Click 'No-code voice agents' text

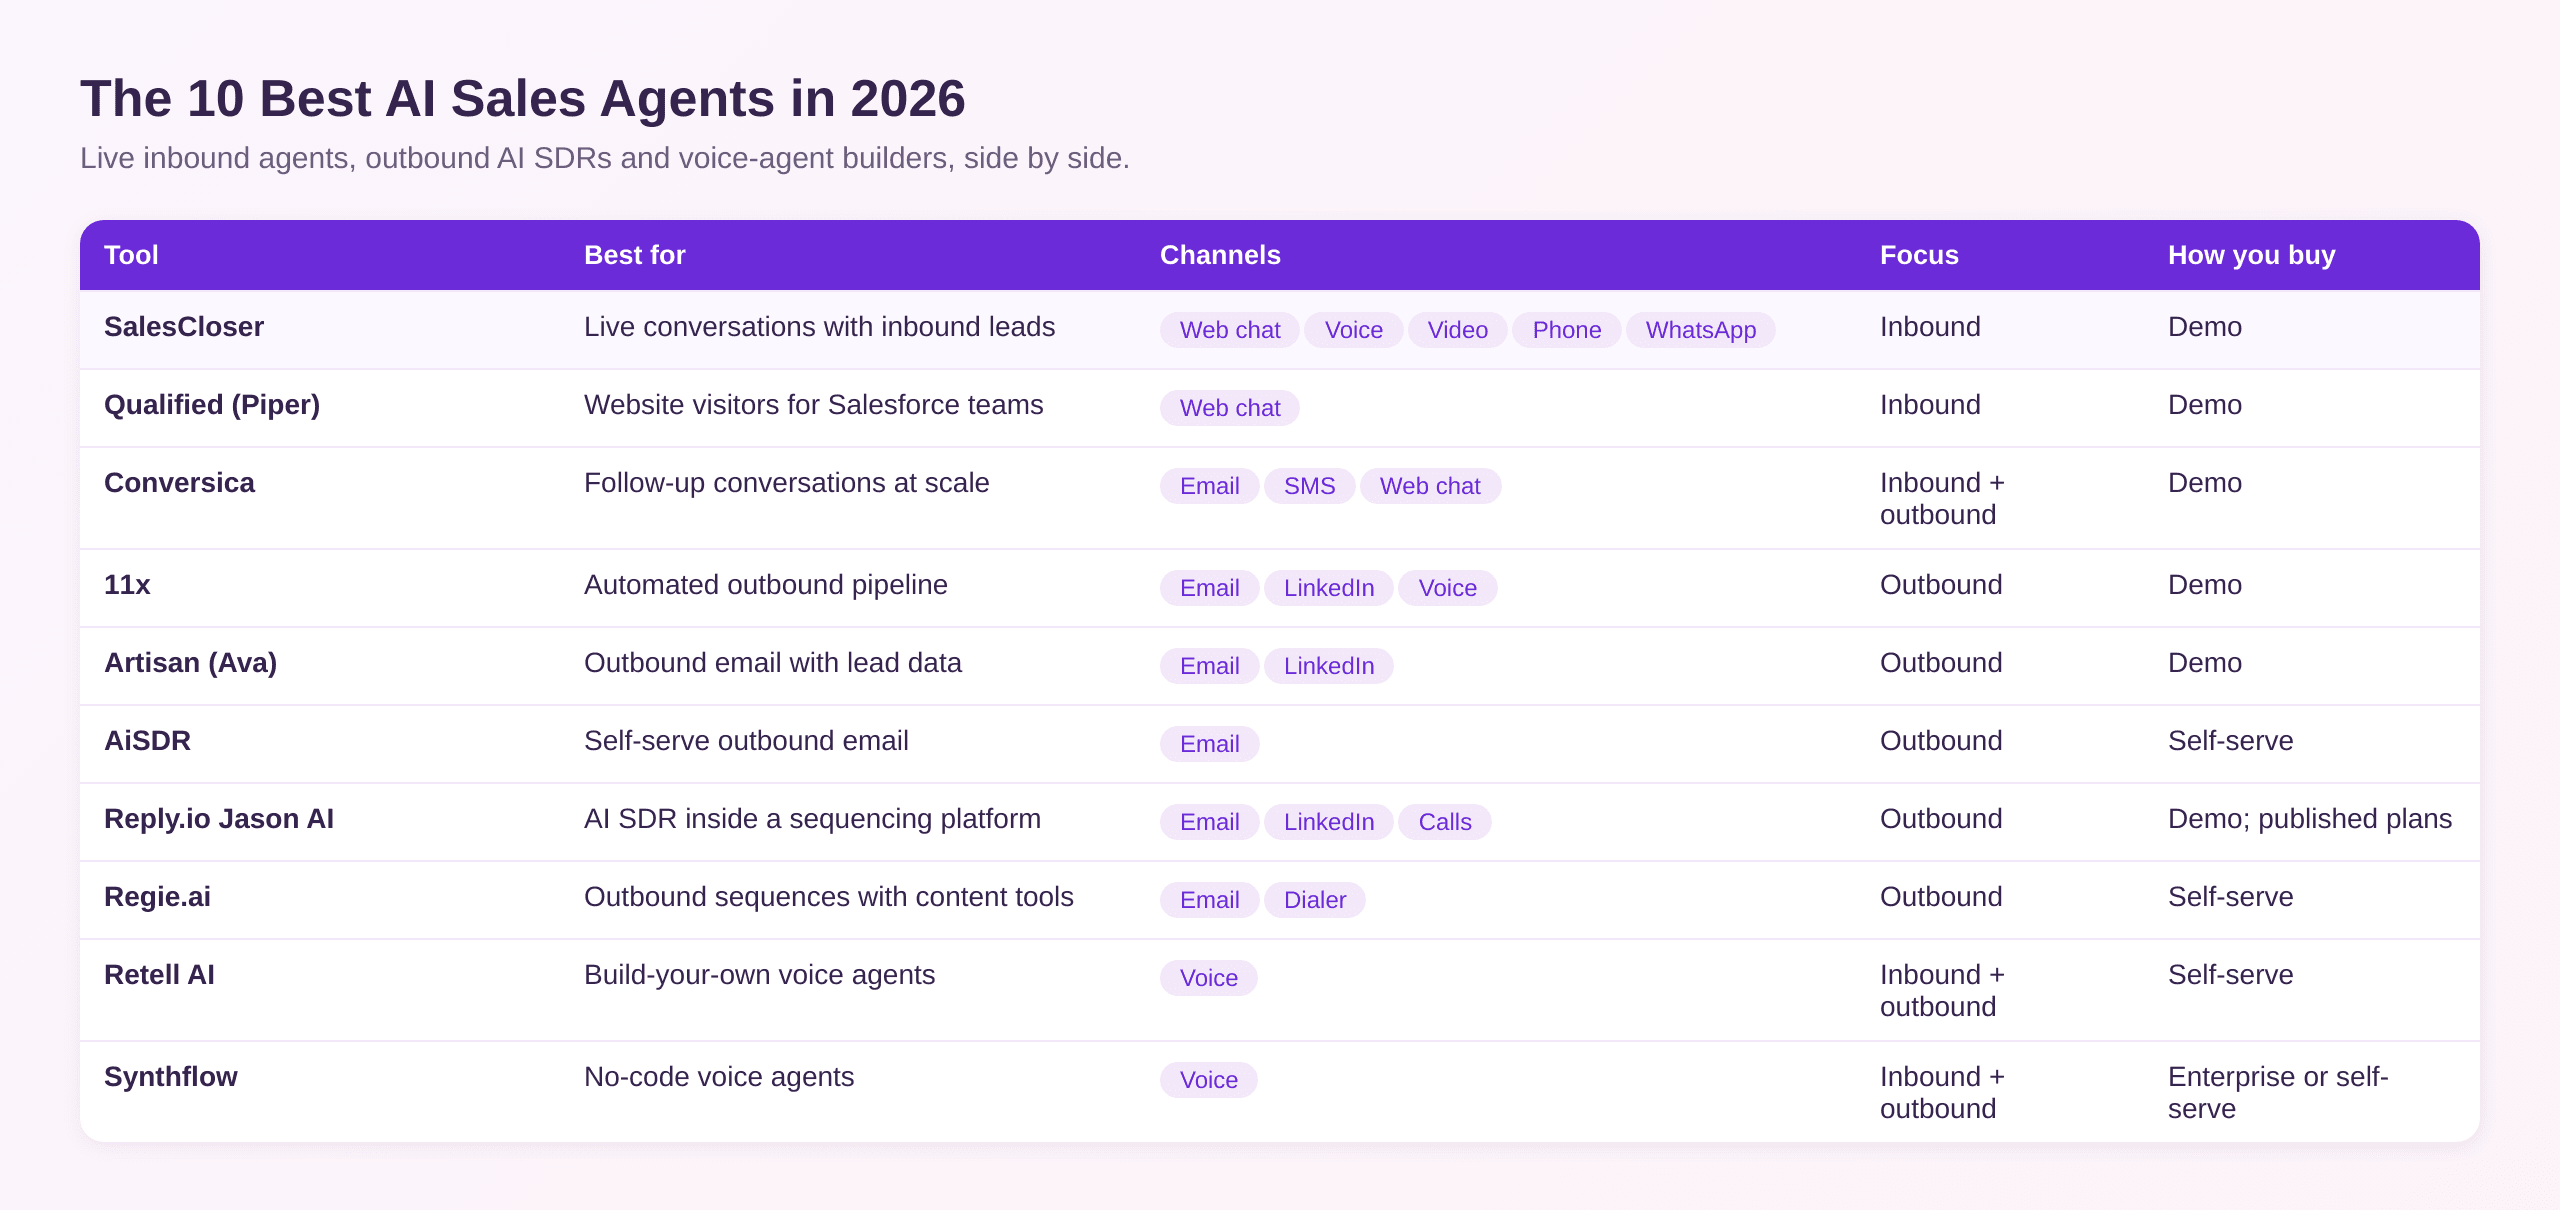pos(718,1077)
